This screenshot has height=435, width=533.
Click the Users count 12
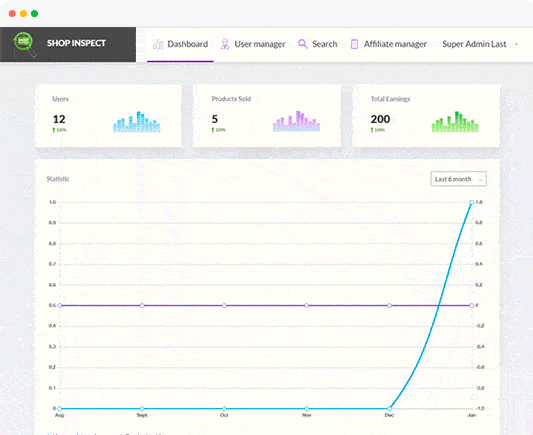59,119
